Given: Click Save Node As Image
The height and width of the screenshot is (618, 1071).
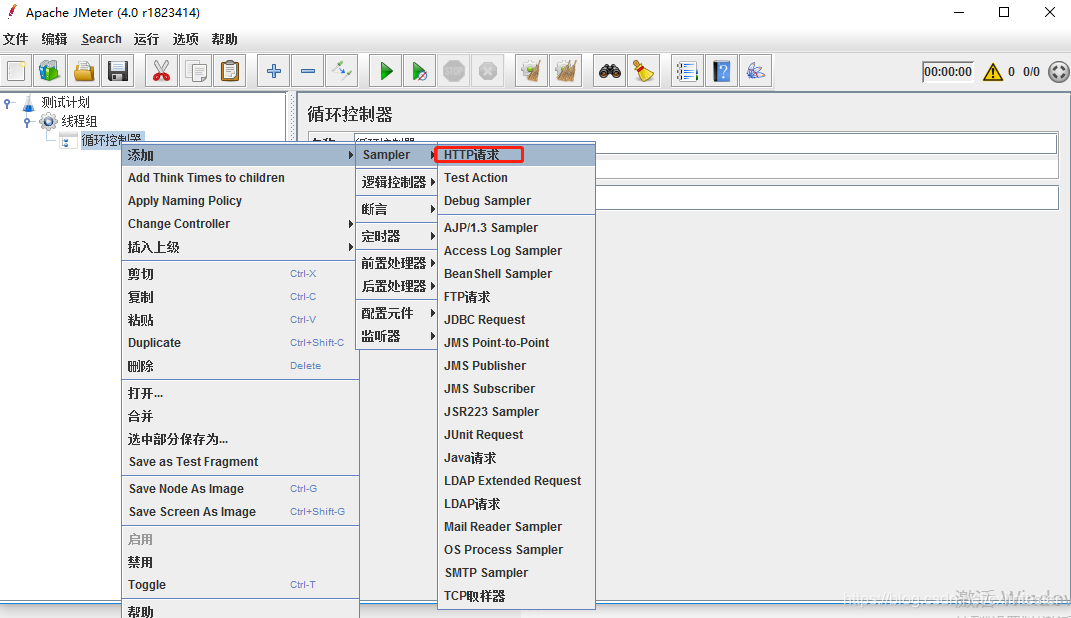Looking at the screenshot, I should [x=240, y=489].
